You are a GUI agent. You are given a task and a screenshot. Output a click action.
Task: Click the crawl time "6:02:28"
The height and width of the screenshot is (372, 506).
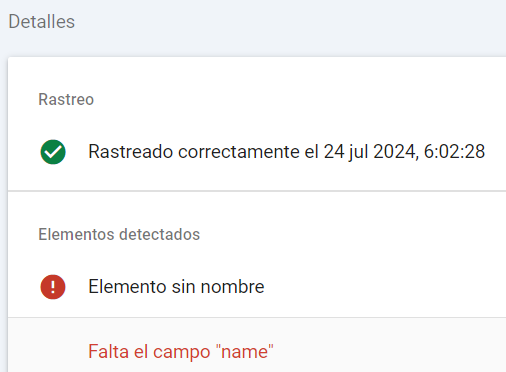tap(454, 152)
